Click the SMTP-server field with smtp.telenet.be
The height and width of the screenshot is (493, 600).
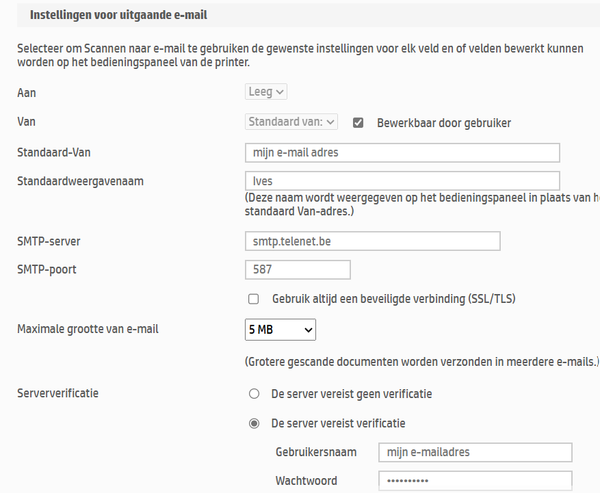coord(372,241)
